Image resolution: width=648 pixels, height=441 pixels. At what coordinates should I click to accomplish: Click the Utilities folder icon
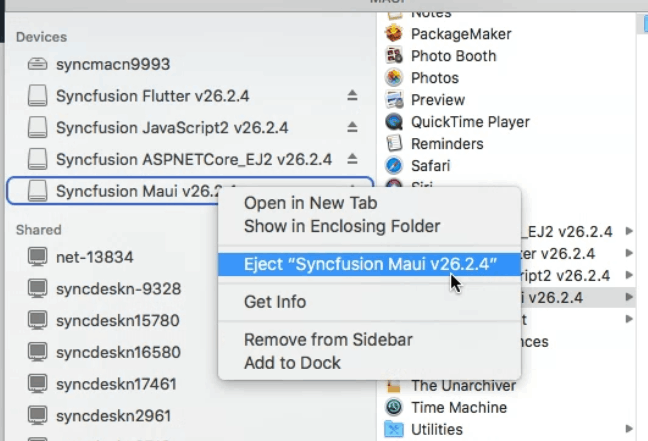394,429
